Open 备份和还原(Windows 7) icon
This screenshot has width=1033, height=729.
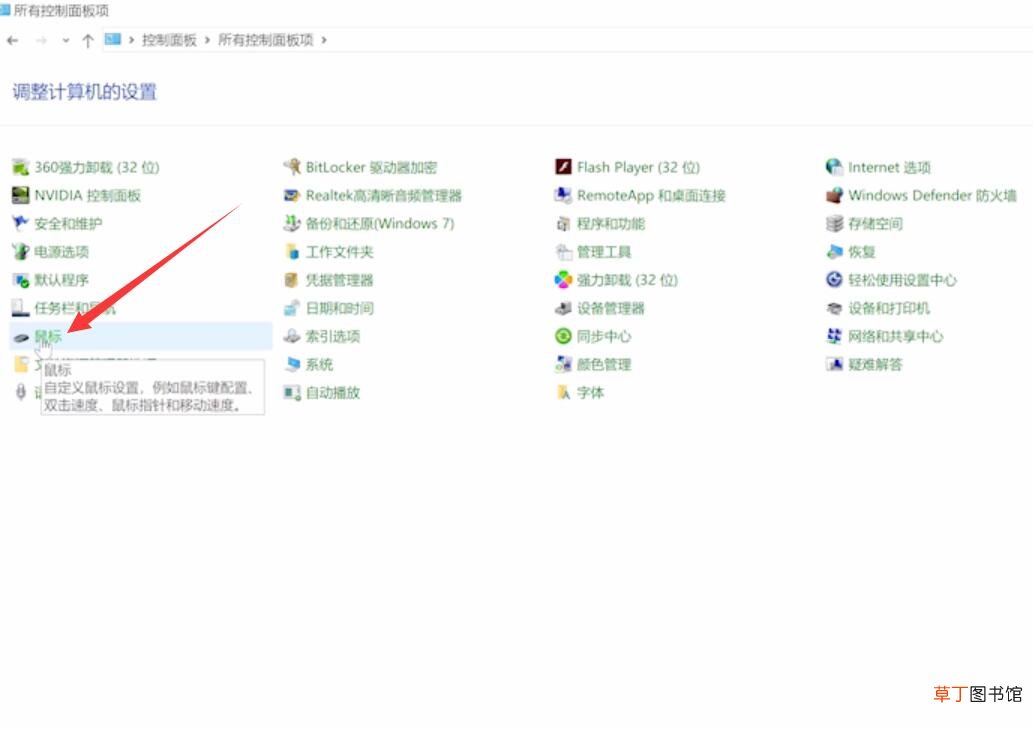(292, 224)
